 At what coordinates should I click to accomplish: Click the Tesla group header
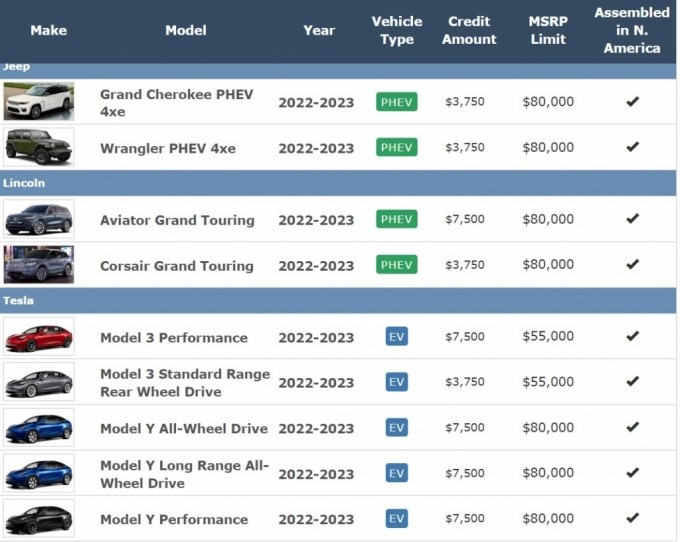pyautogui.click(x=338, y=300)
